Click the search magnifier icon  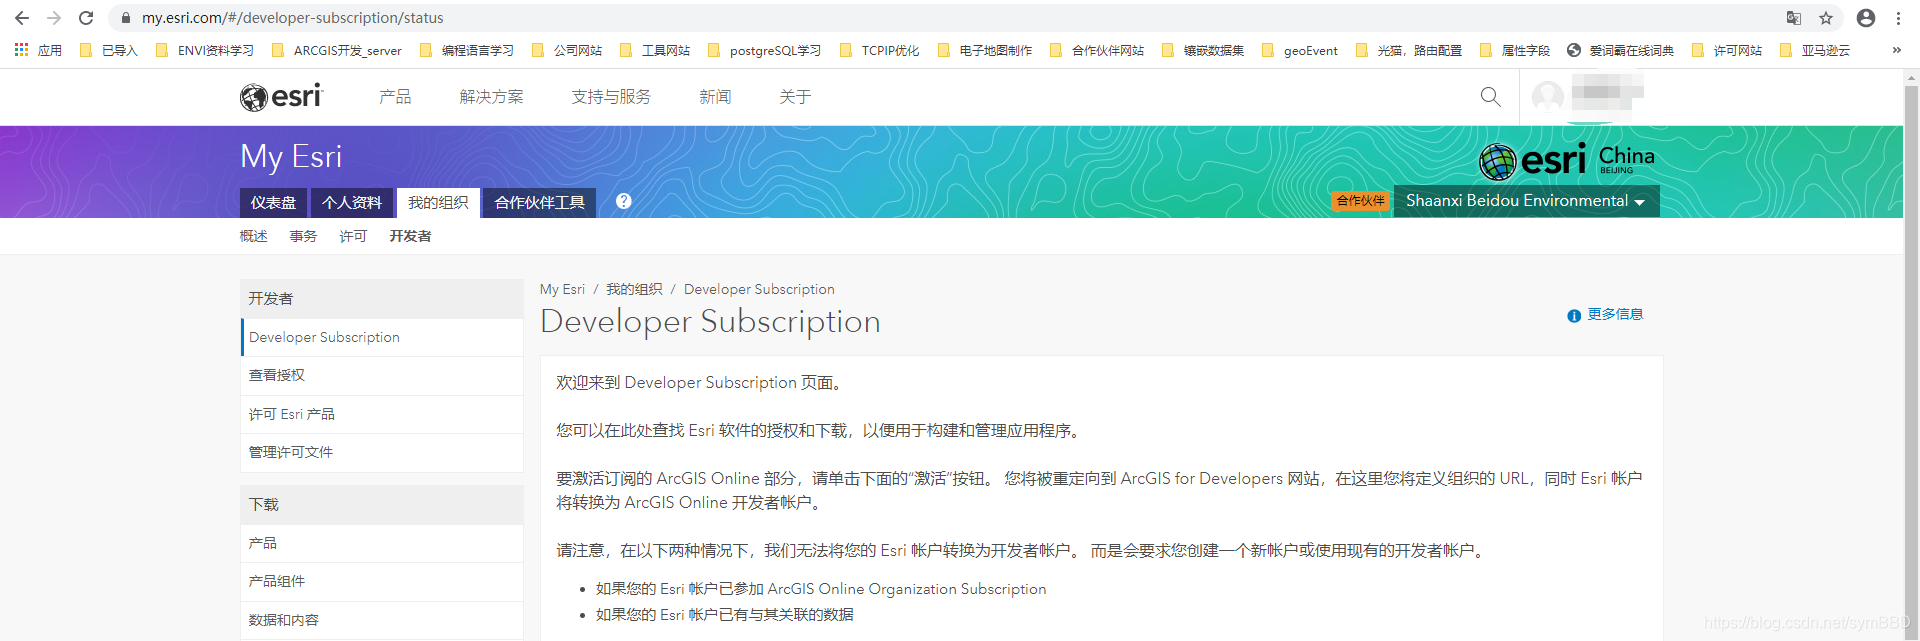1490,96
